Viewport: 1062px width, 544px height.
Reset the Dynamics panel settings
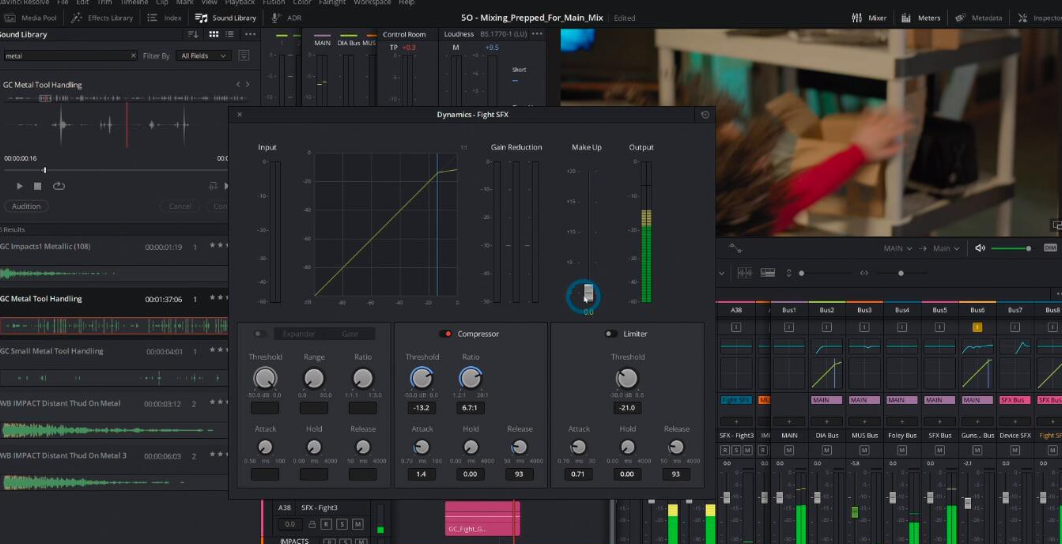(704, 114)
